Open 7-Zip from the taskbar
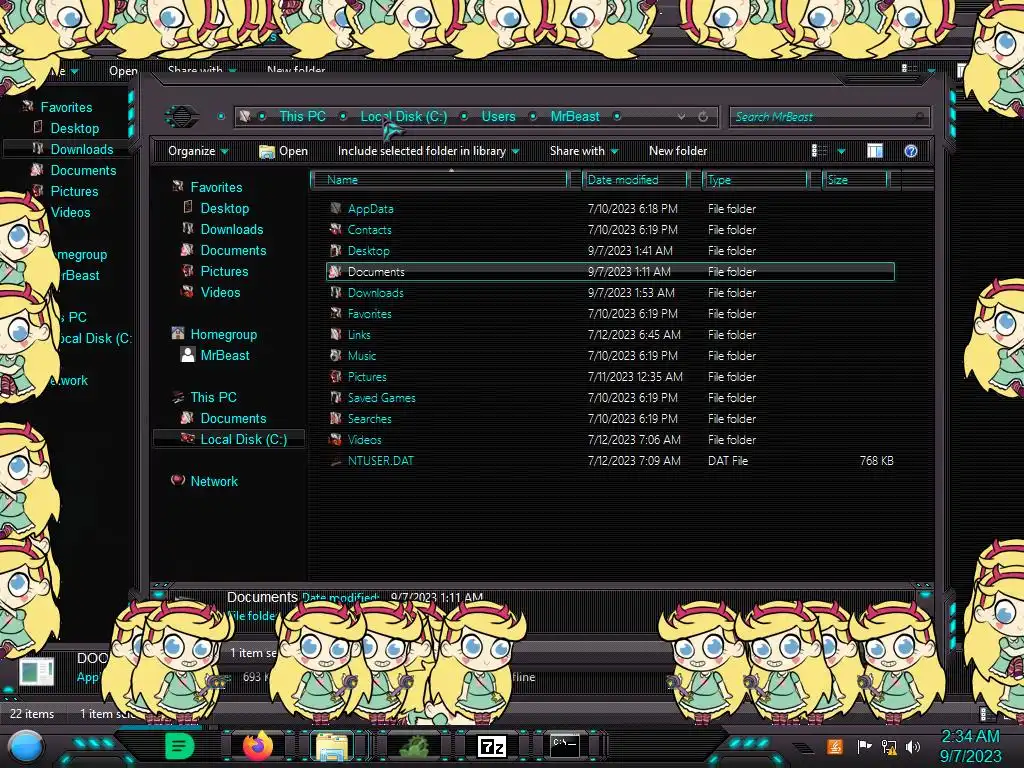This screenshot has width=1024, height=768. coord(492,746)
